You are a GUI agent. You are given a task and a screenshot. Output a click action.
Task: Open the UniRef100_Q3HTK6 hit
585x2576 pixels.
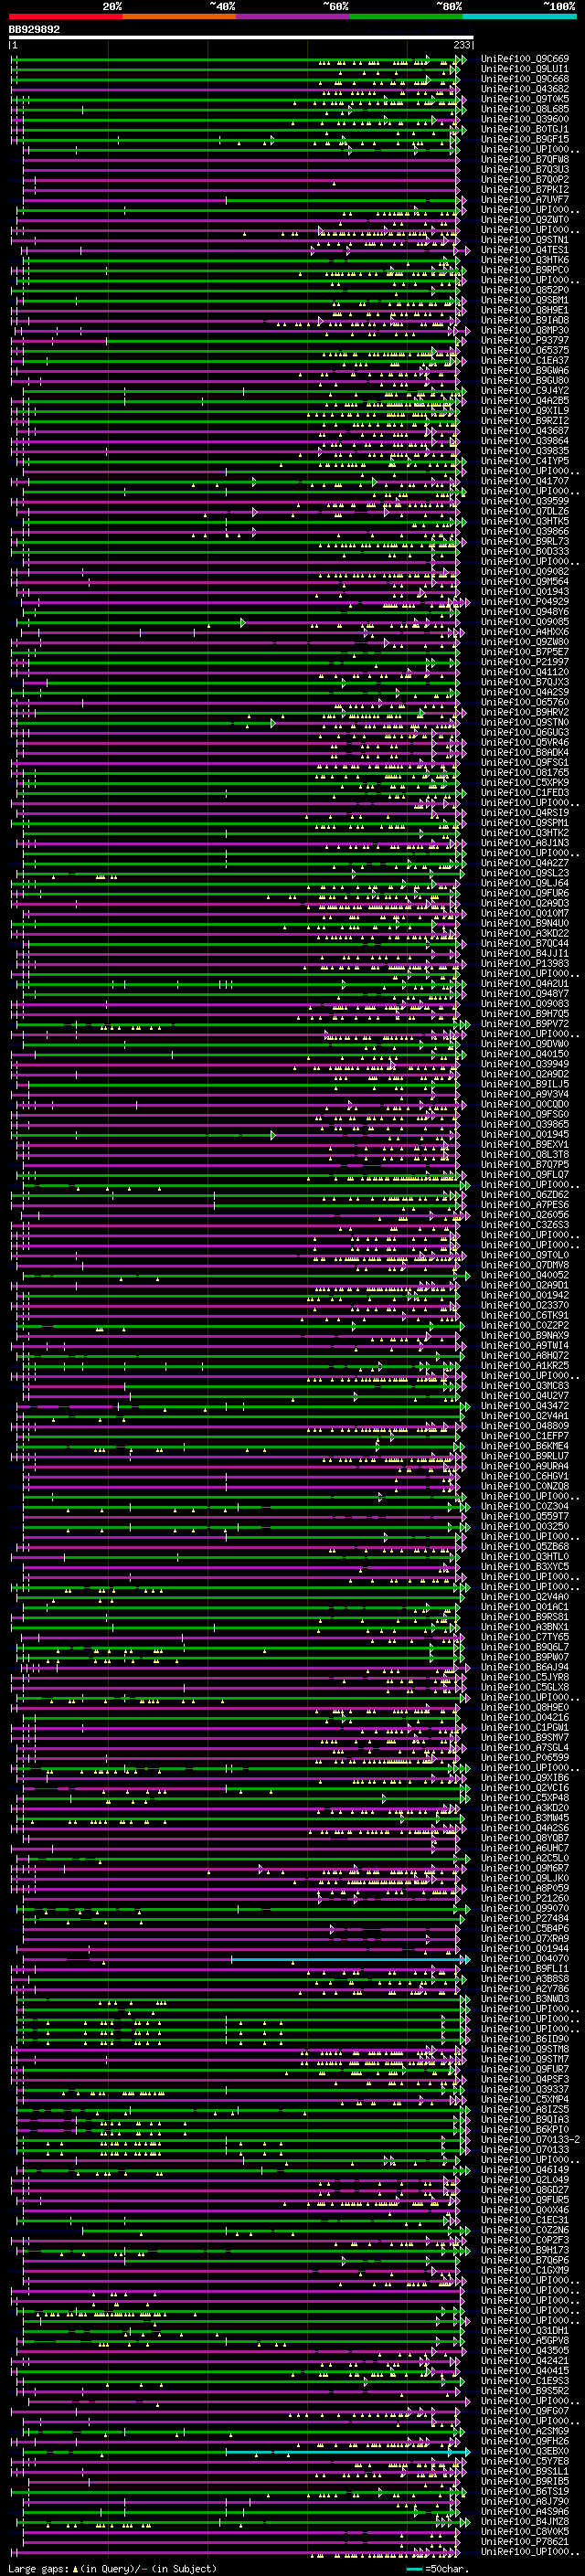pyautogui.click(x=524, y=260)
